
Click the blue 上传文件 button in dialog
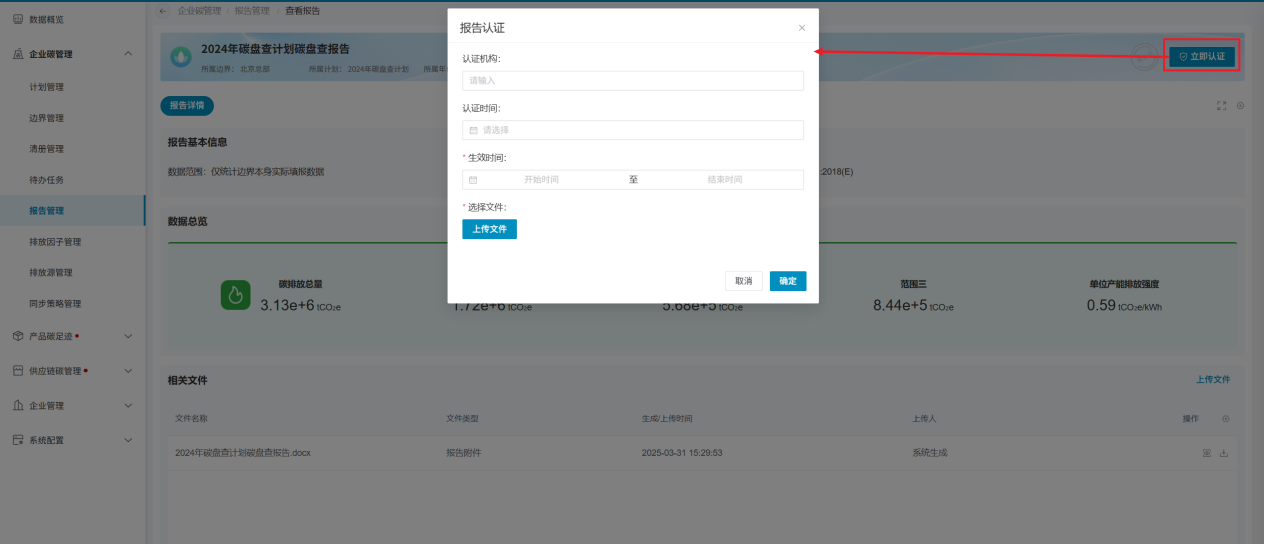click(x=489, y=229)
